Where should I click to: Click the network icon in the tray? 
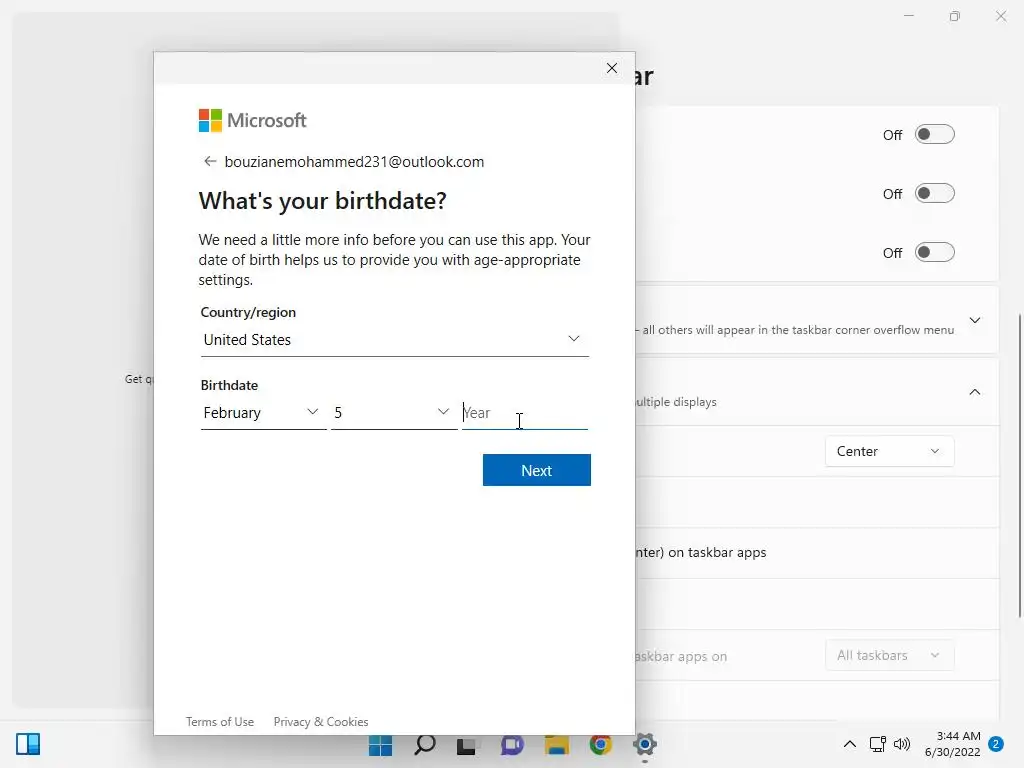tap(878, 744)
